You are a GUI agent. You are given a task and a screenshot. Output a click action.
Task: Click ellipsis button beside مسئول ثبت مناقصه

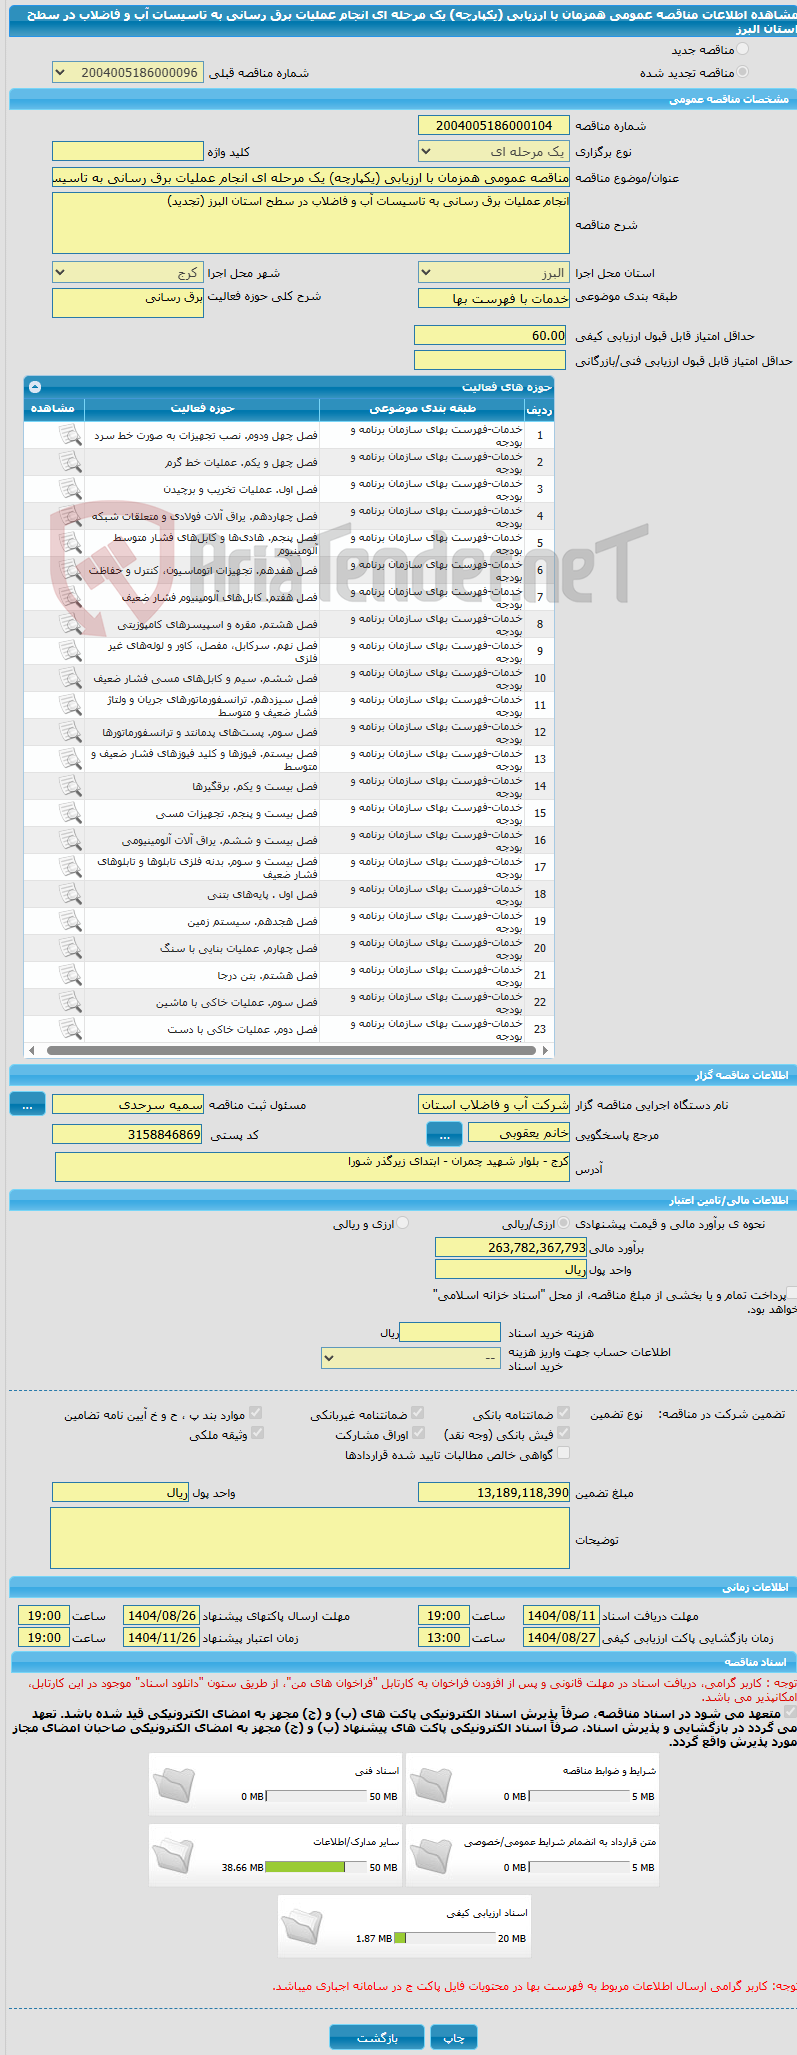[27, 1104]
